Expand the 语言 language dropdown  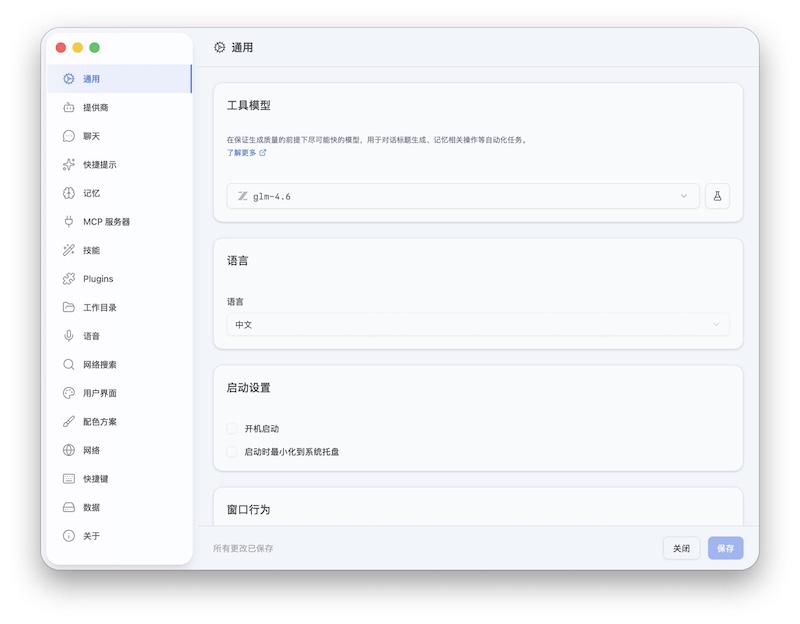(x=477, y=324)
